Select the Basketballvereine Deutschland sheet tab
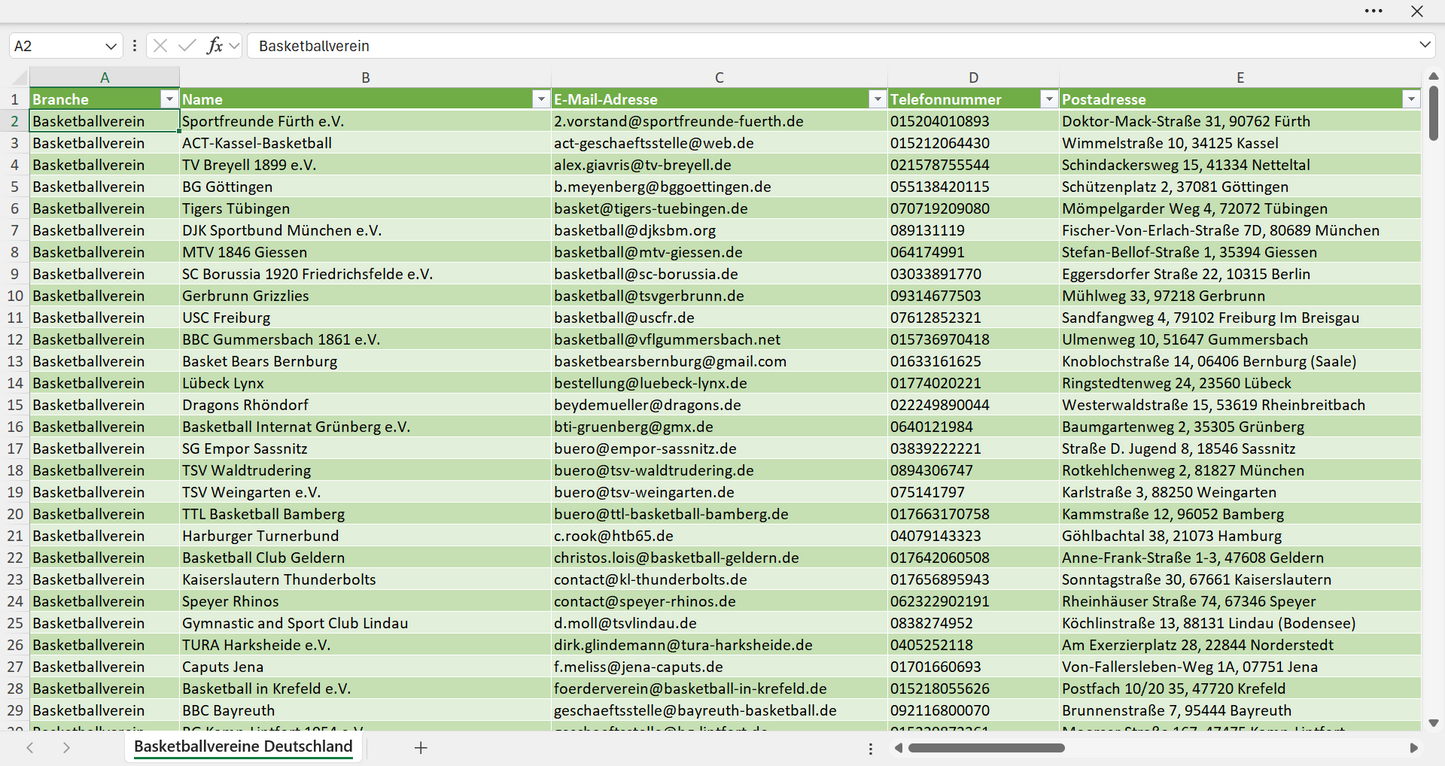Viewport: 1445px width, 766px height. (243, 747)
